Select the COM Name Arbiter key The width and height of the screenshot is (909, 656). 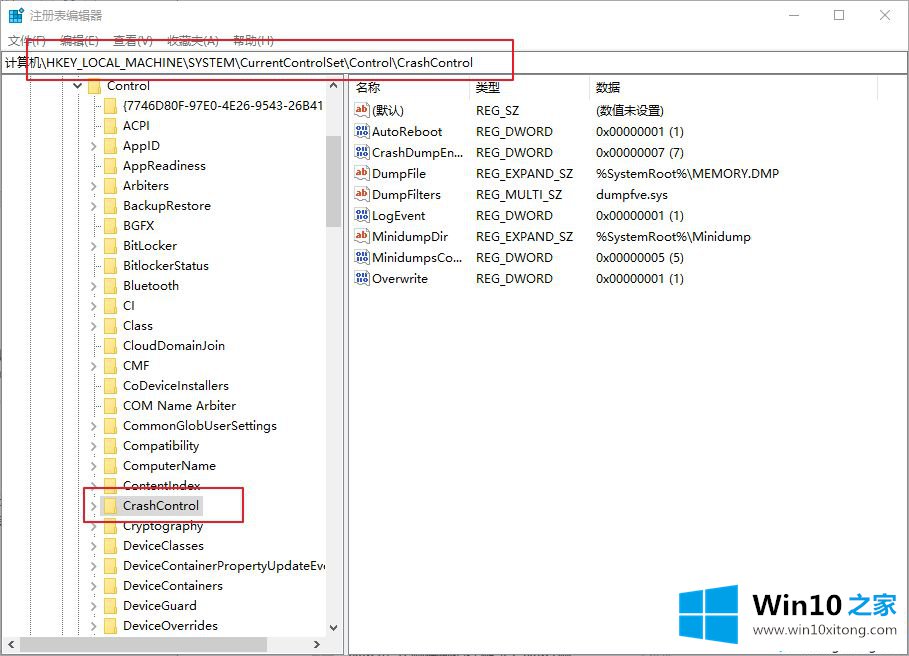179,406
